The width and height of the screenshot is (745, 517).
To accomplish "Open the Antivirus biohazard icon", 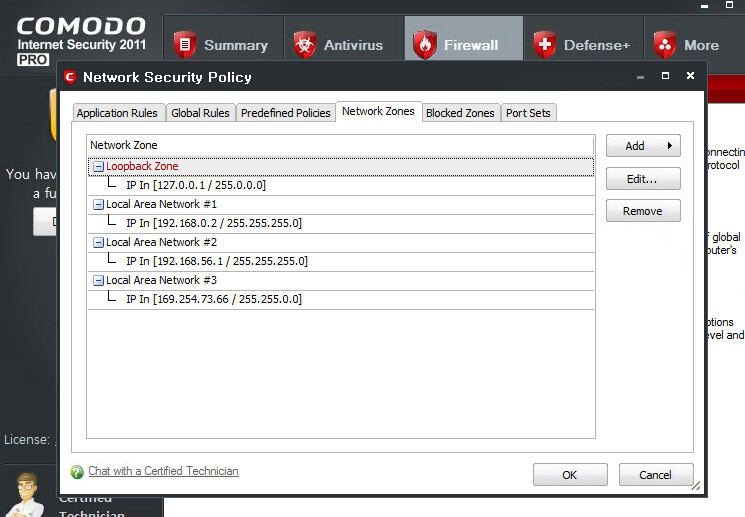I will [x=305, y=45].
